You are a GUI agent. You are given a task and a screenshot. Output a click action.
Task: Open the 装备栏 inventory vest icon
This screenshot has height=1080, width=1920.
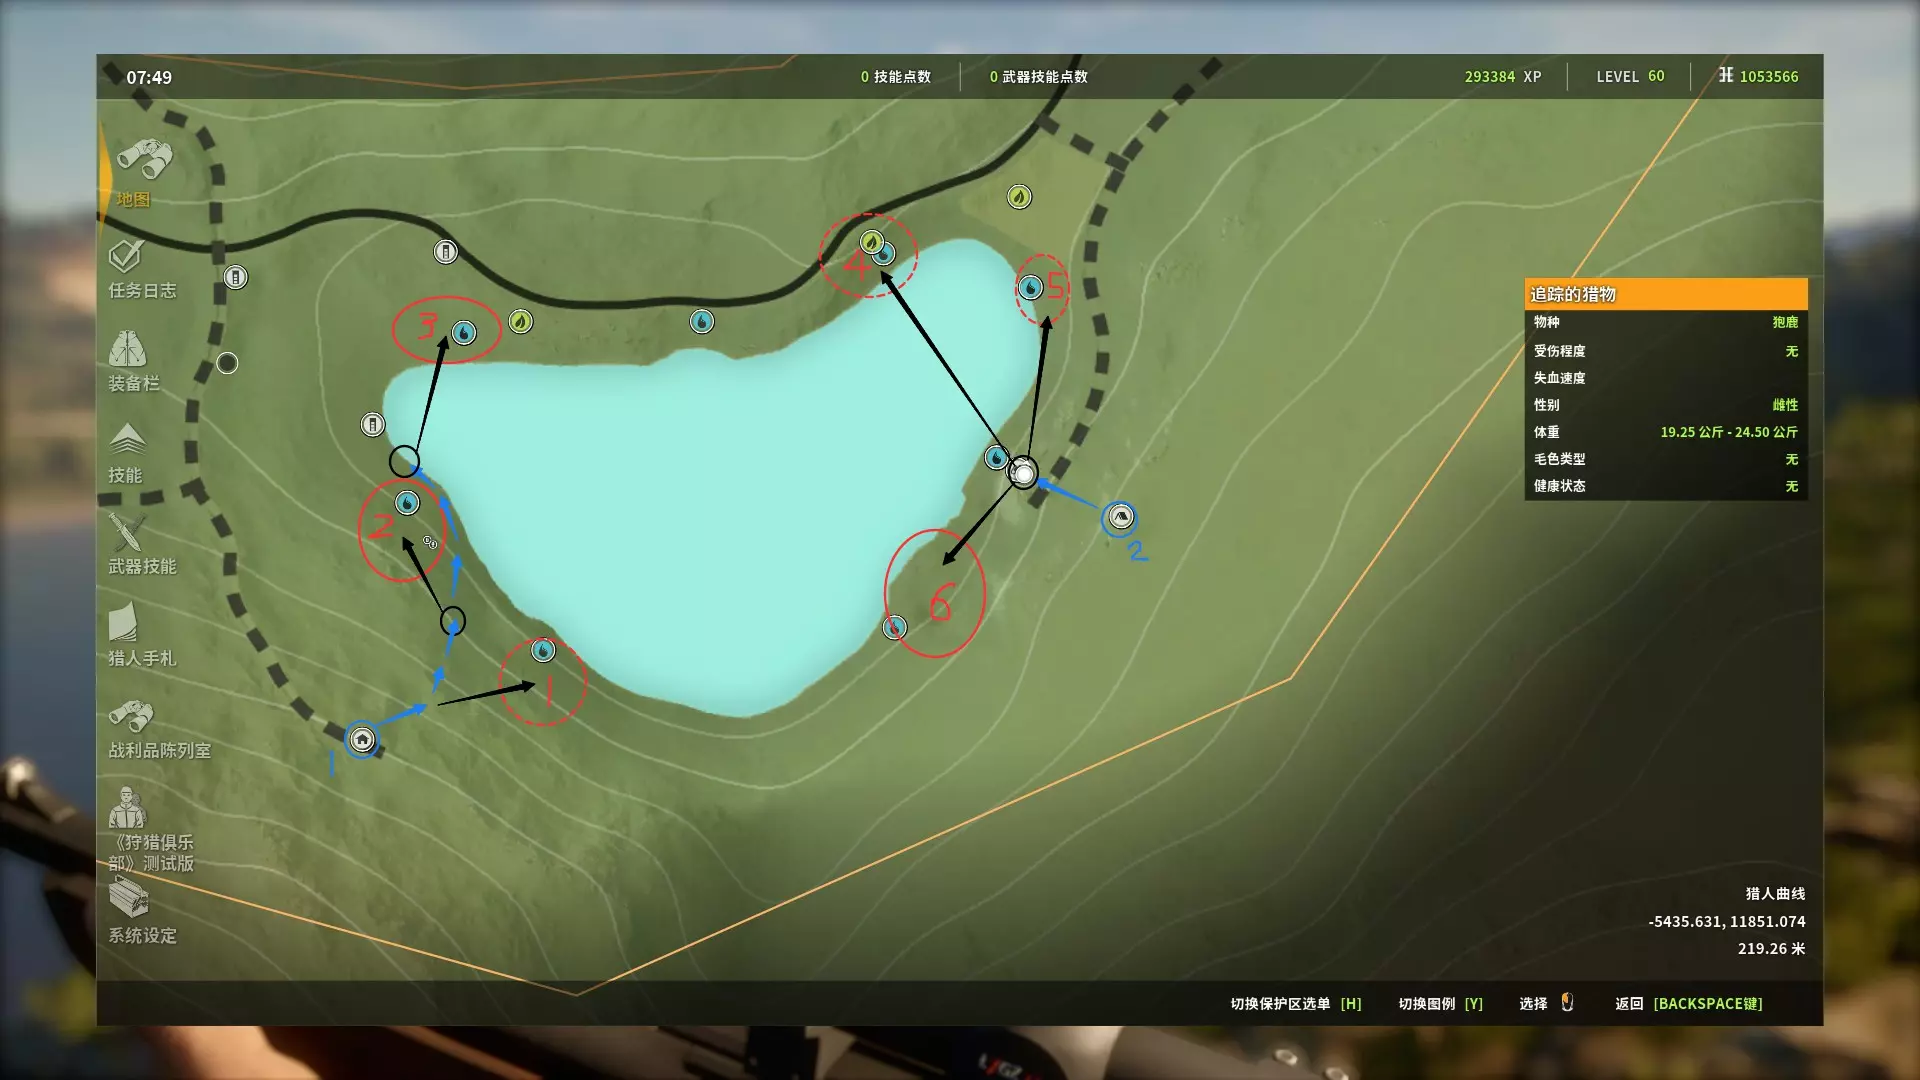pyautogui.click(x=128, y=350)
